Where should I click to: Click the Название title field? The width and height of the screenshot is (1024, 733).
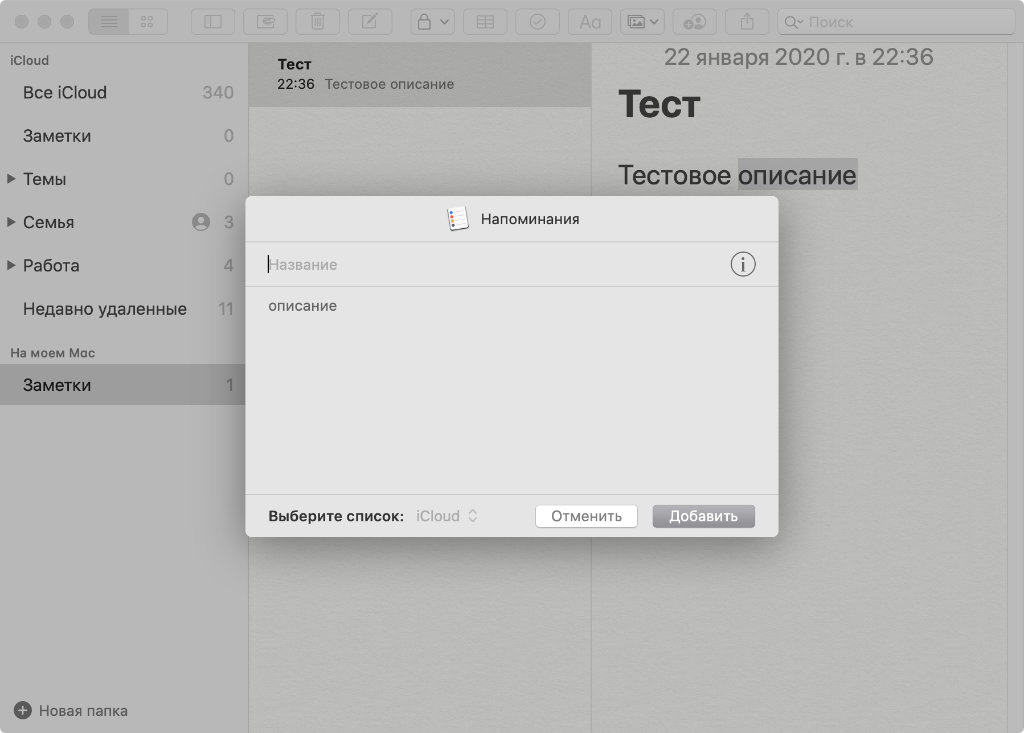coord(490,265)
